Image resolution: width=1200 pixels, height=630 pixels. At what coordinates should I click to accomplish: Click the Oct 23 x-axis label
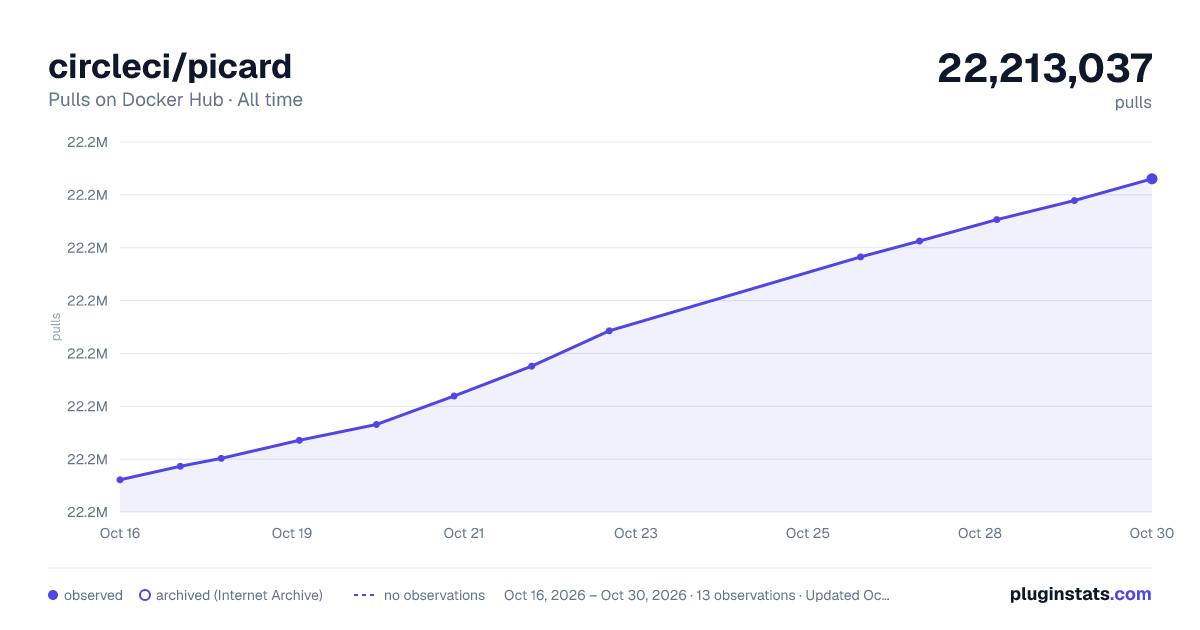pyautogui.click(x=636, y=533)
